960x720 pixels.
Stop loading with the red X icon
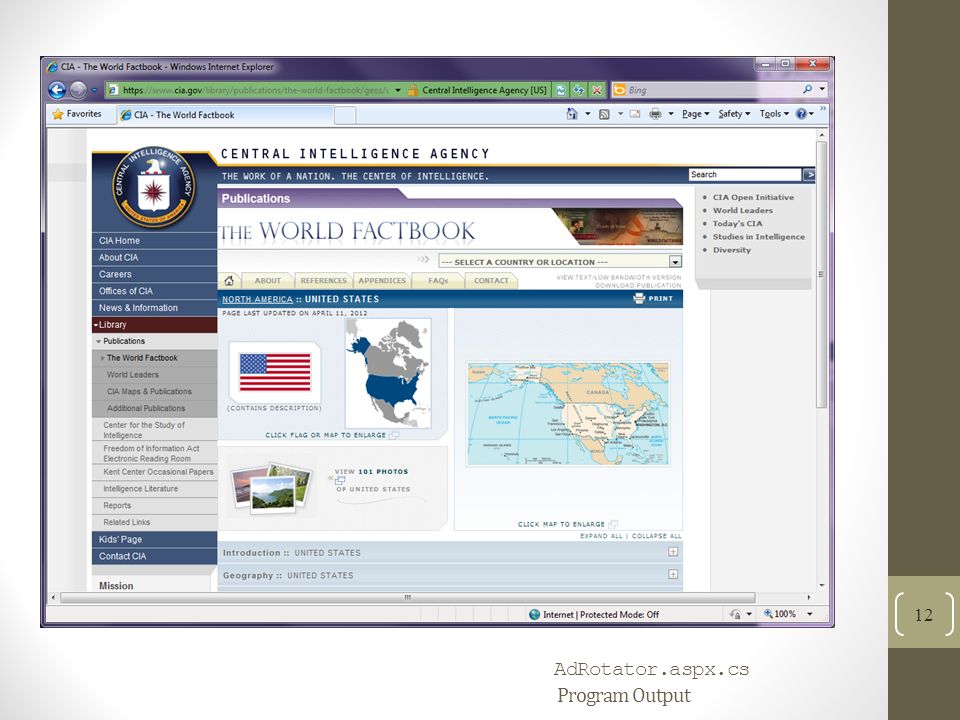coord(597,90)
